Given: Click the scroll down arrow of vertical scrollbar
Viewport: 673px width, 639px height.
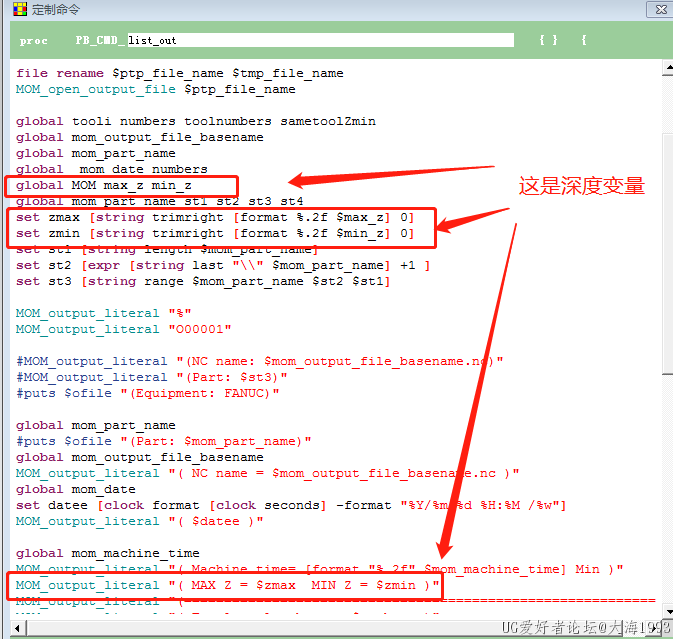Looking at the screenshot, I should (x=668, y=611).
